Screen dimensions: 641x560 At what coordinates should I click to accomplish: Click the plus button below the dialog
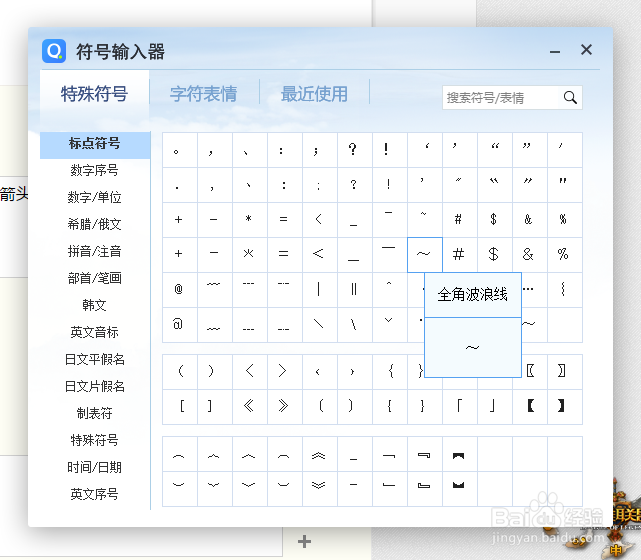(x=305, y=542)
